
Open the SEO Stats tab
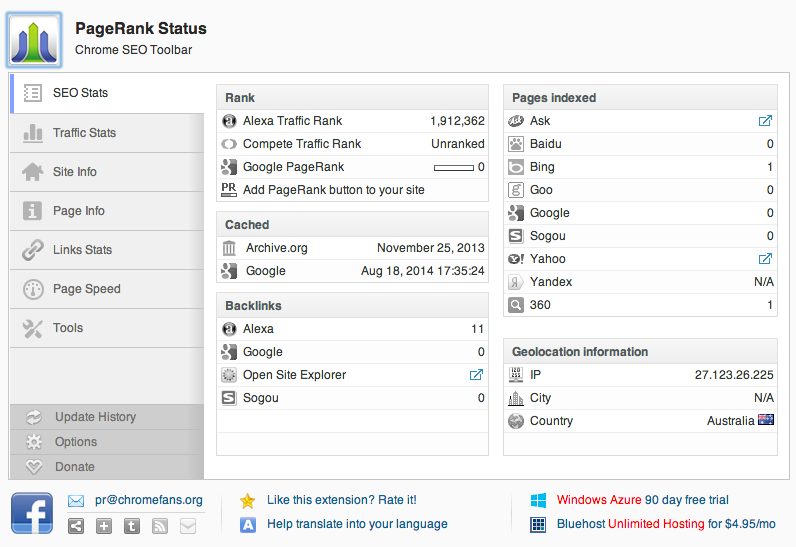107,93
